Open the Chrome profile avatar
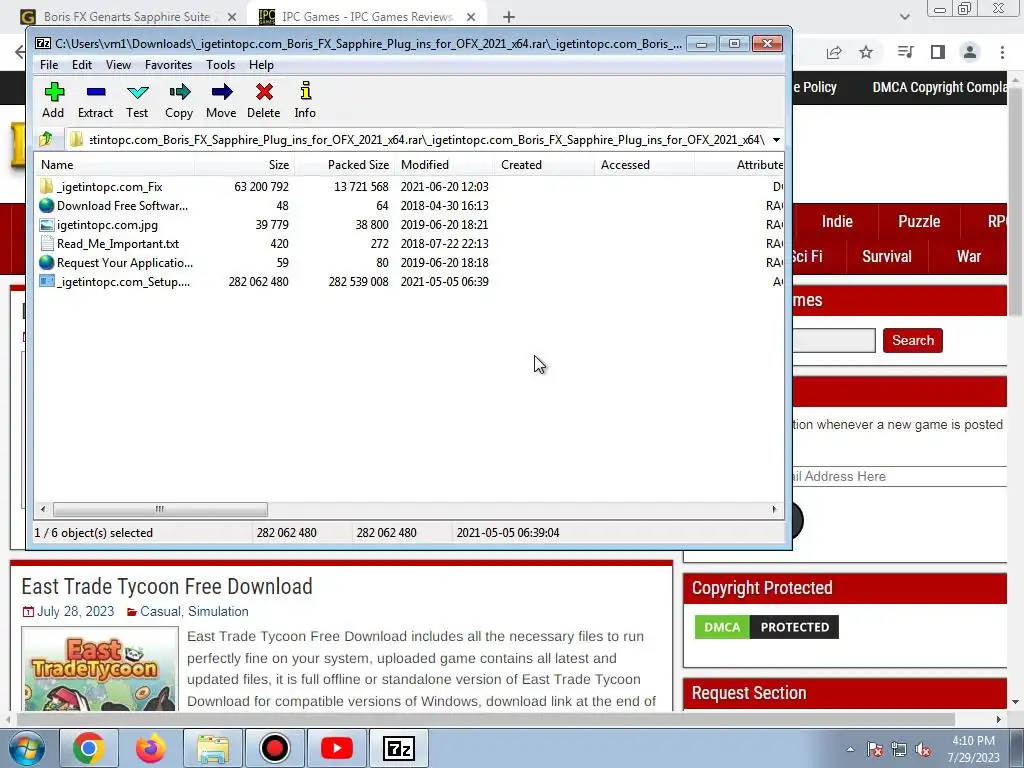Image resolution: width=1024 pixels, height=768 pixels. [x=970, y=52]
